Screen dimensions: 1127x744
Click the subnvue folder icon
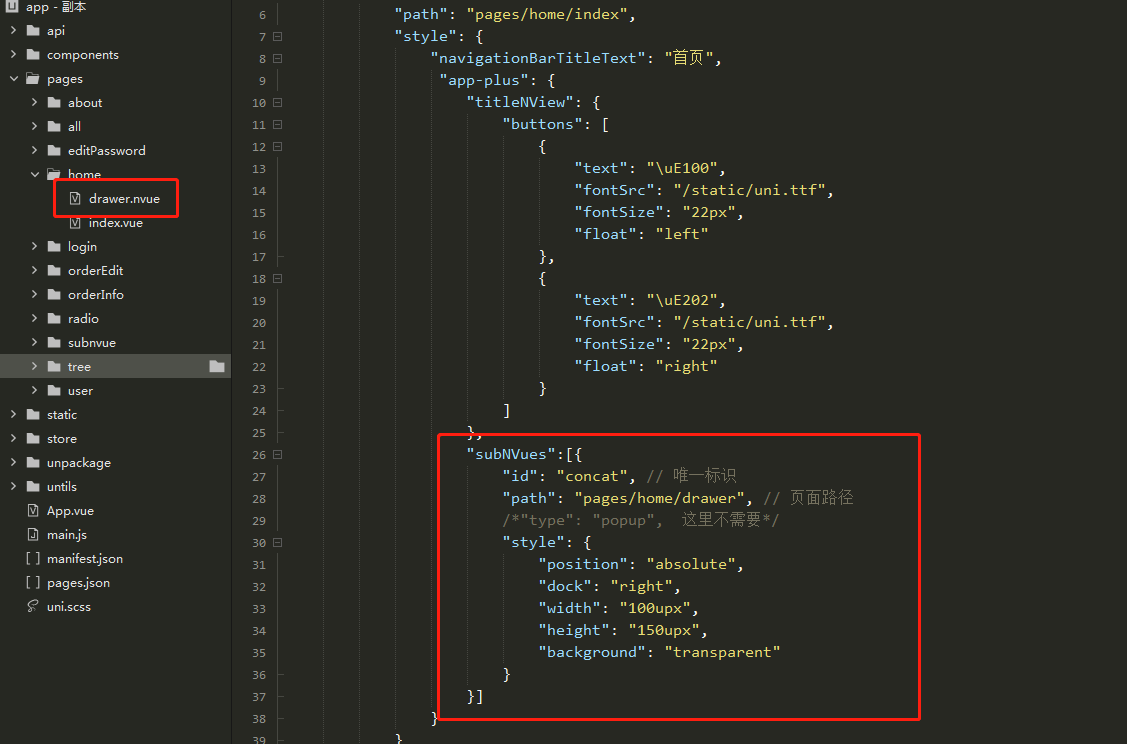pos(54,343)
